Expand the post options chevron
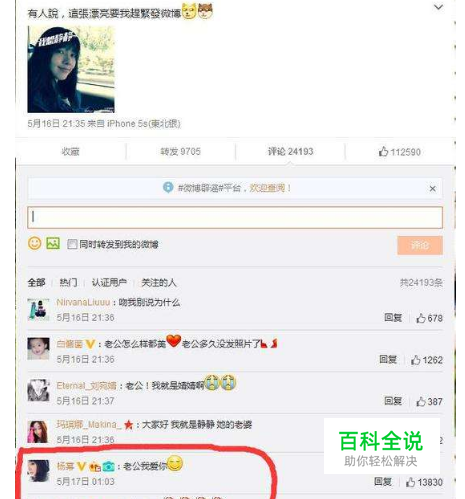This screenshot has height=499, width=465. (x=438, y=7)
